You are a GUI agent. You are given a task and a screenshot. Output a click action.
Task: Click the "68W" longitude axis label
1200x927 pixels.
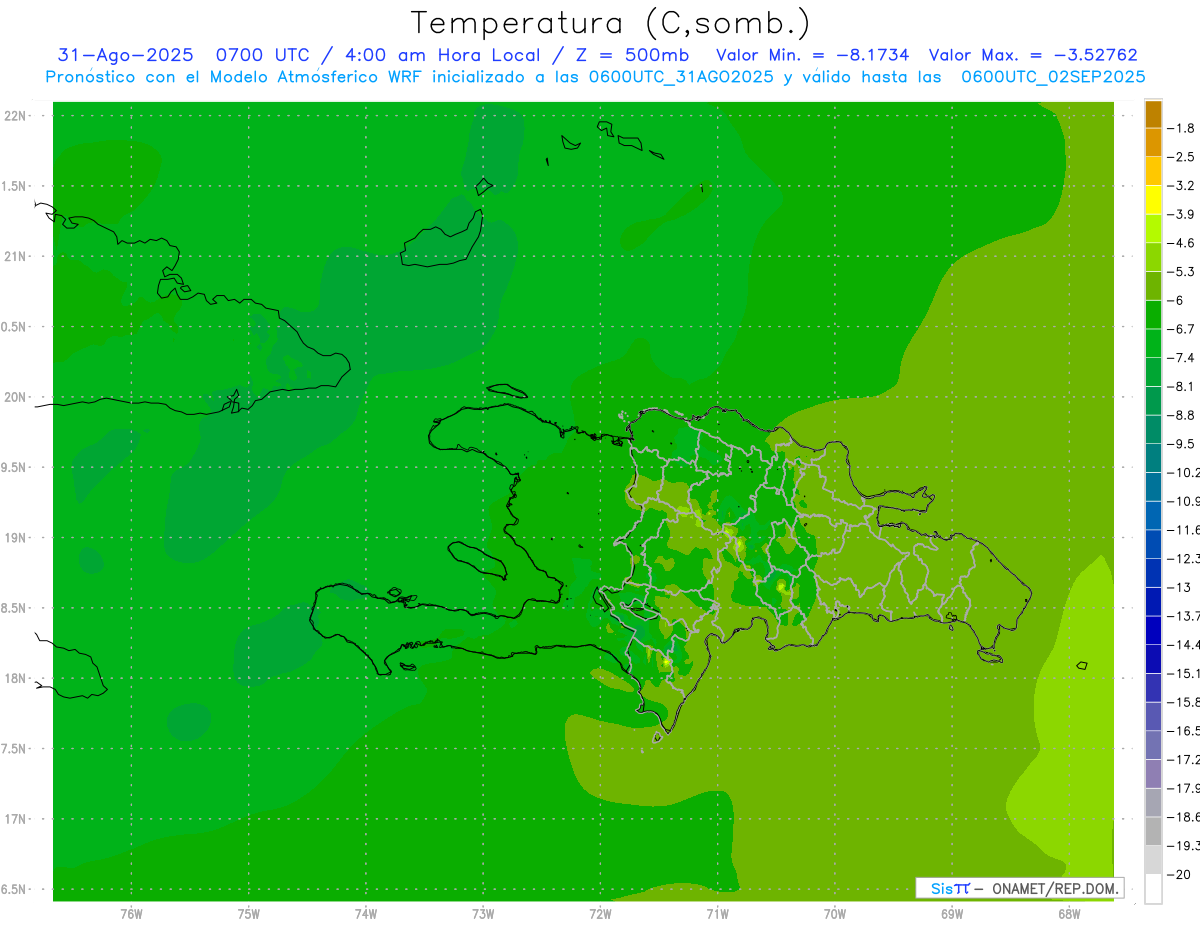1069,913
